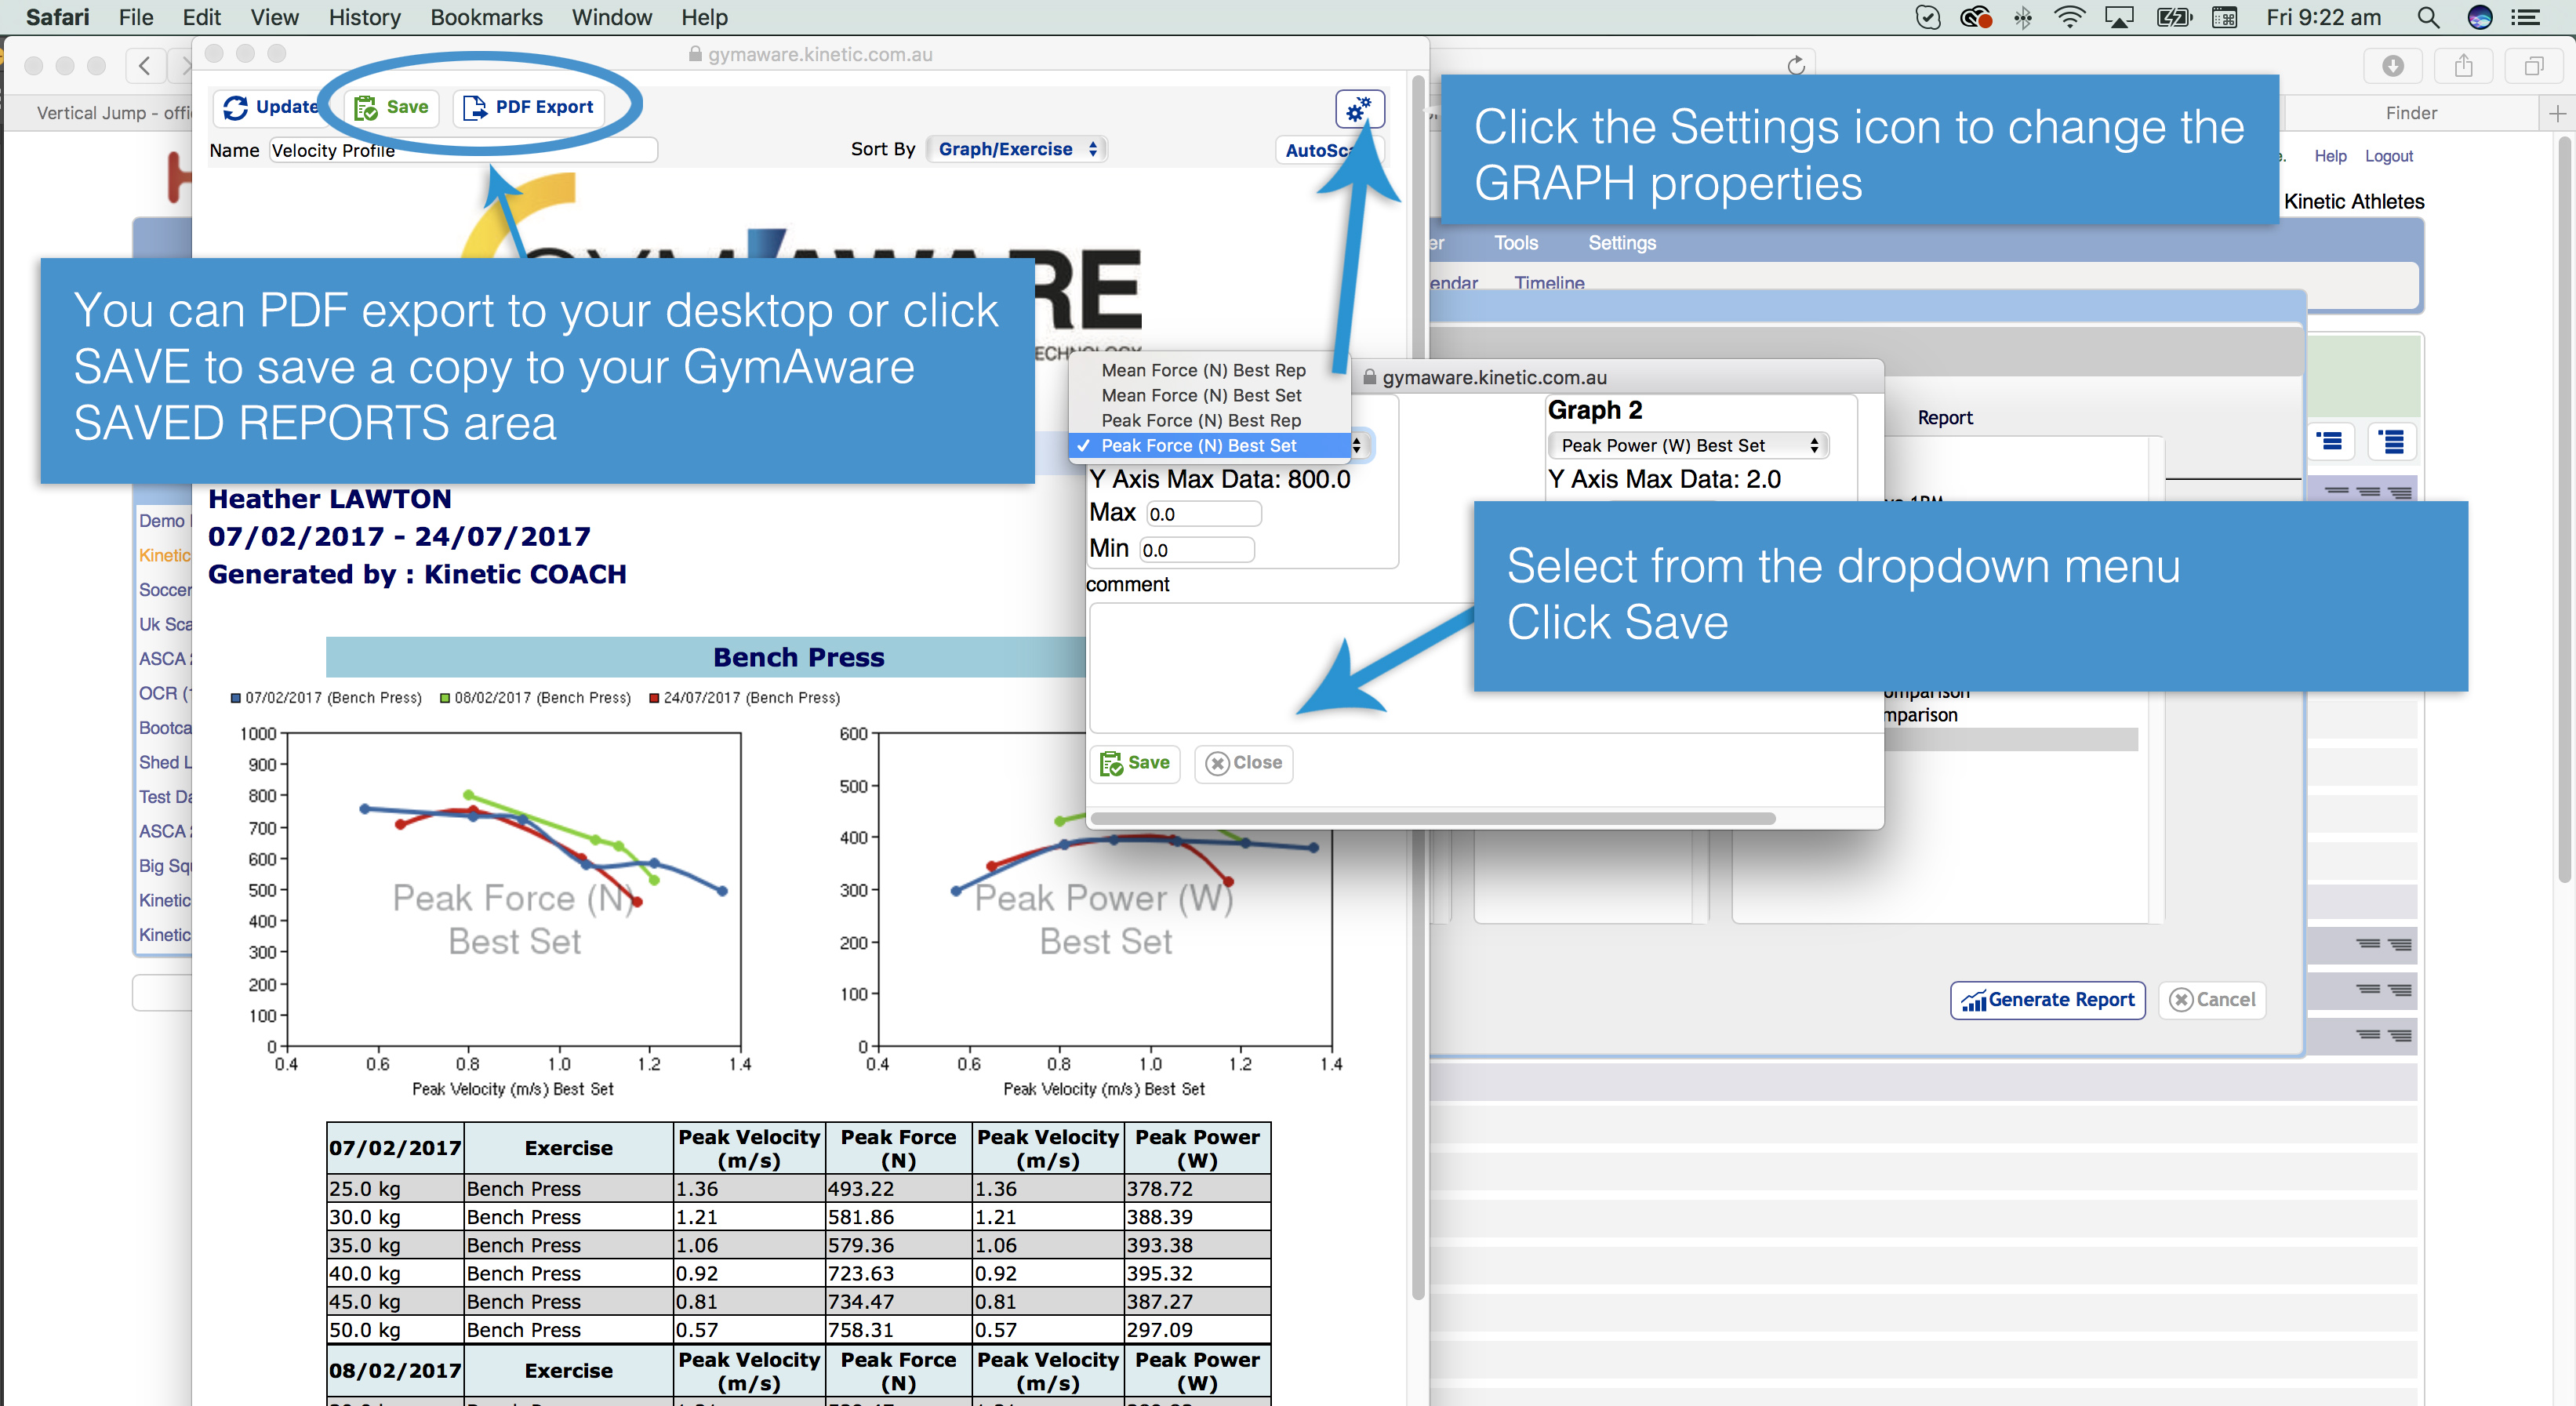Click the Help link
2576x1406 pixels.
click(x=2330, y=156)
